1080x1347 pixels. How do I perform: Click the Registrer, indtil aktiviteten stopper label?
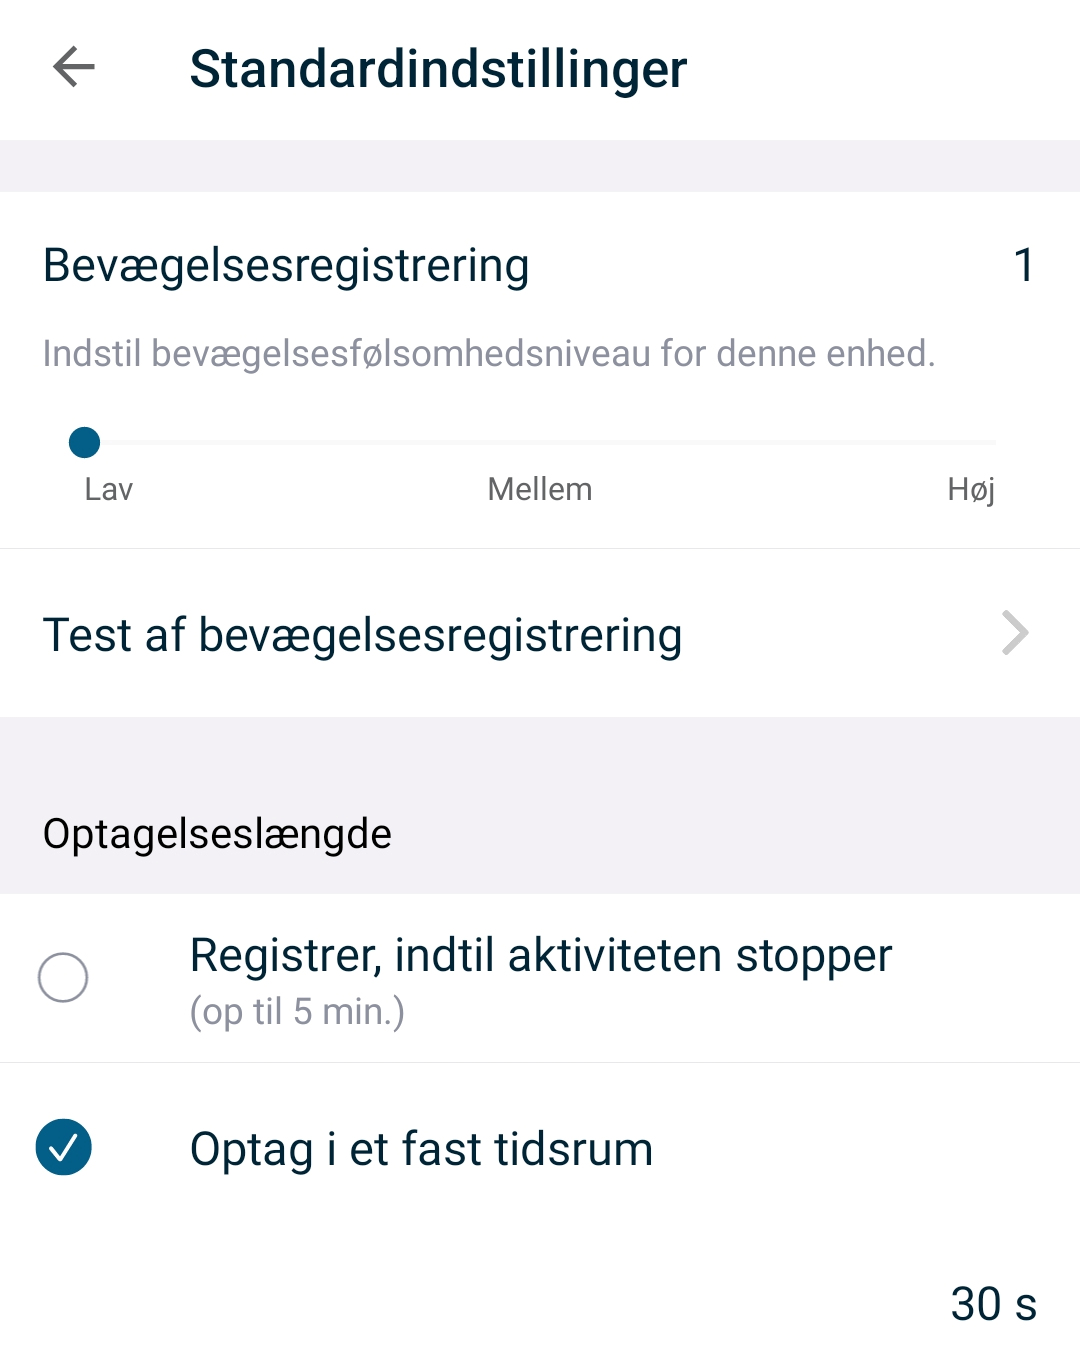click(540, 955)
